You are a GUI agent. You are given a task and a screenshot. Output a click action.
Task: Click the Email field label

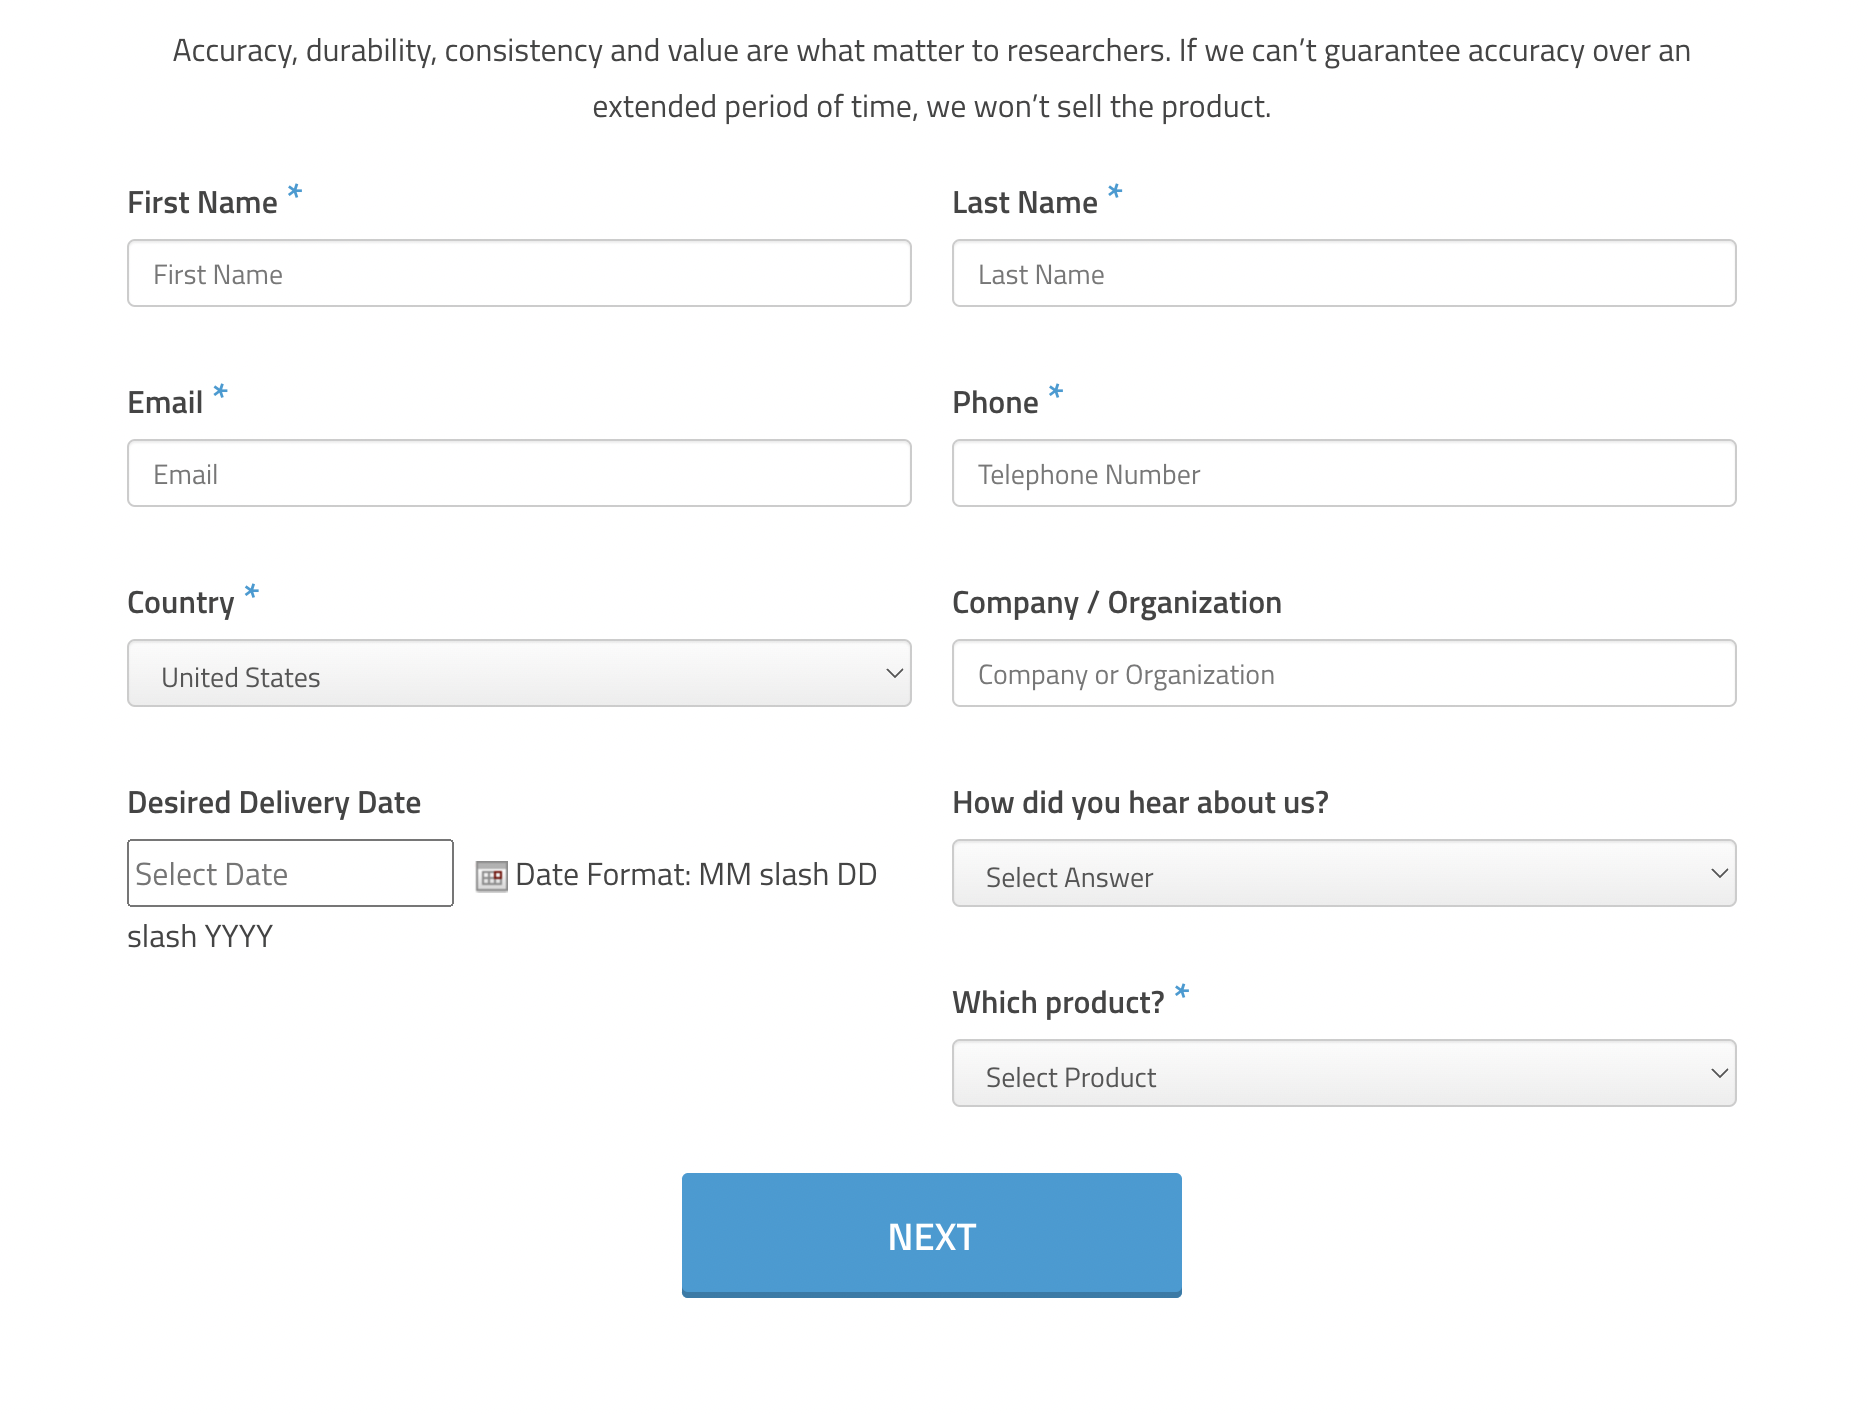[165, 403]
